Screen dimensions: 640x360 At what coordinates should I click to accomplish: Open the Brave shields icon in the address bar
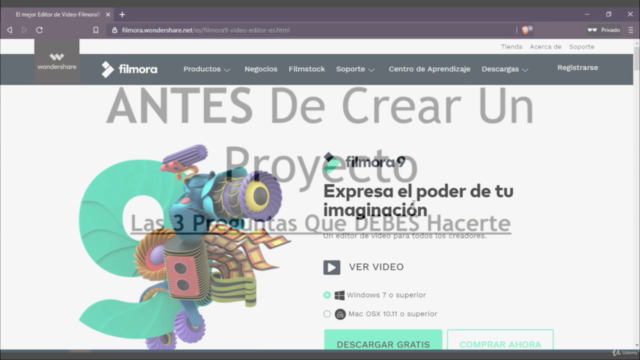coord(527,30)
